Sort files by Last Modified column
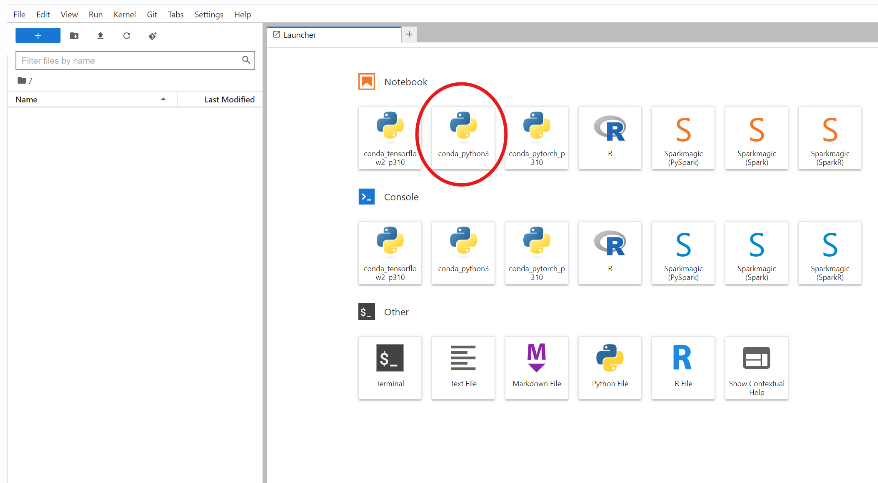Viewport: 878px width, 483px height. (220, 100)
